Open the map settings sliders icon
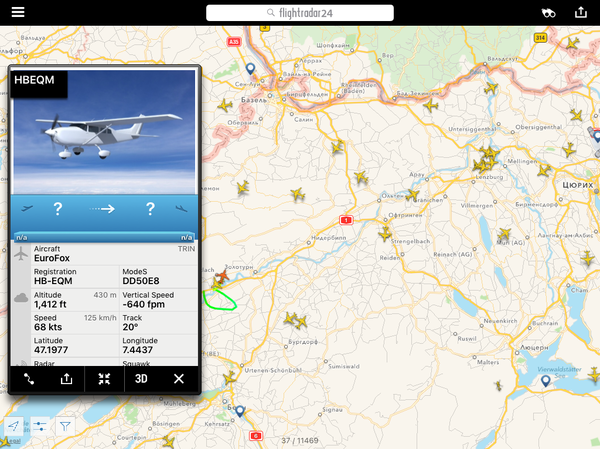The width and height of the screenshot is (600, 449). click(x=40, y=426)
